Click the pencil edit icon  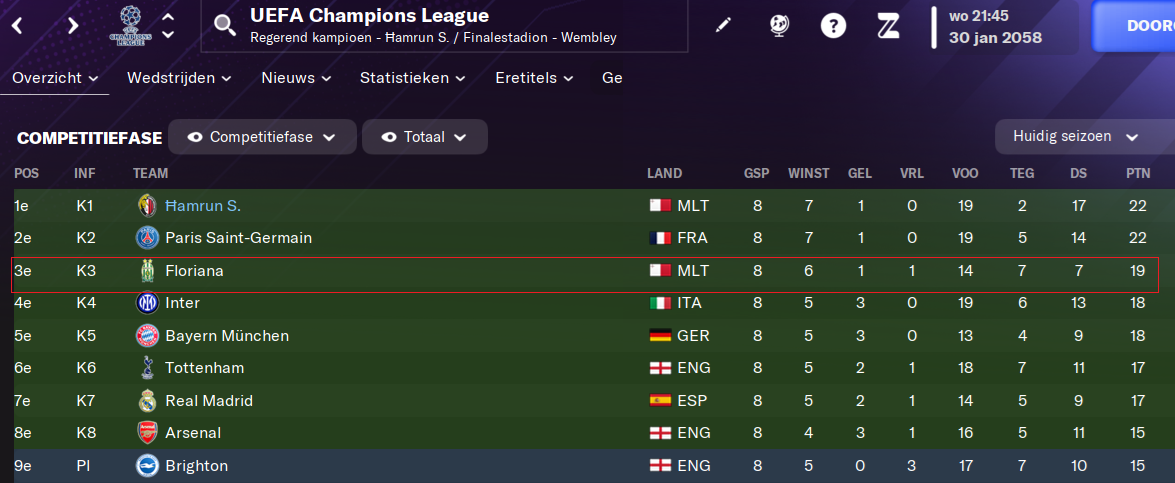point(722,25)
